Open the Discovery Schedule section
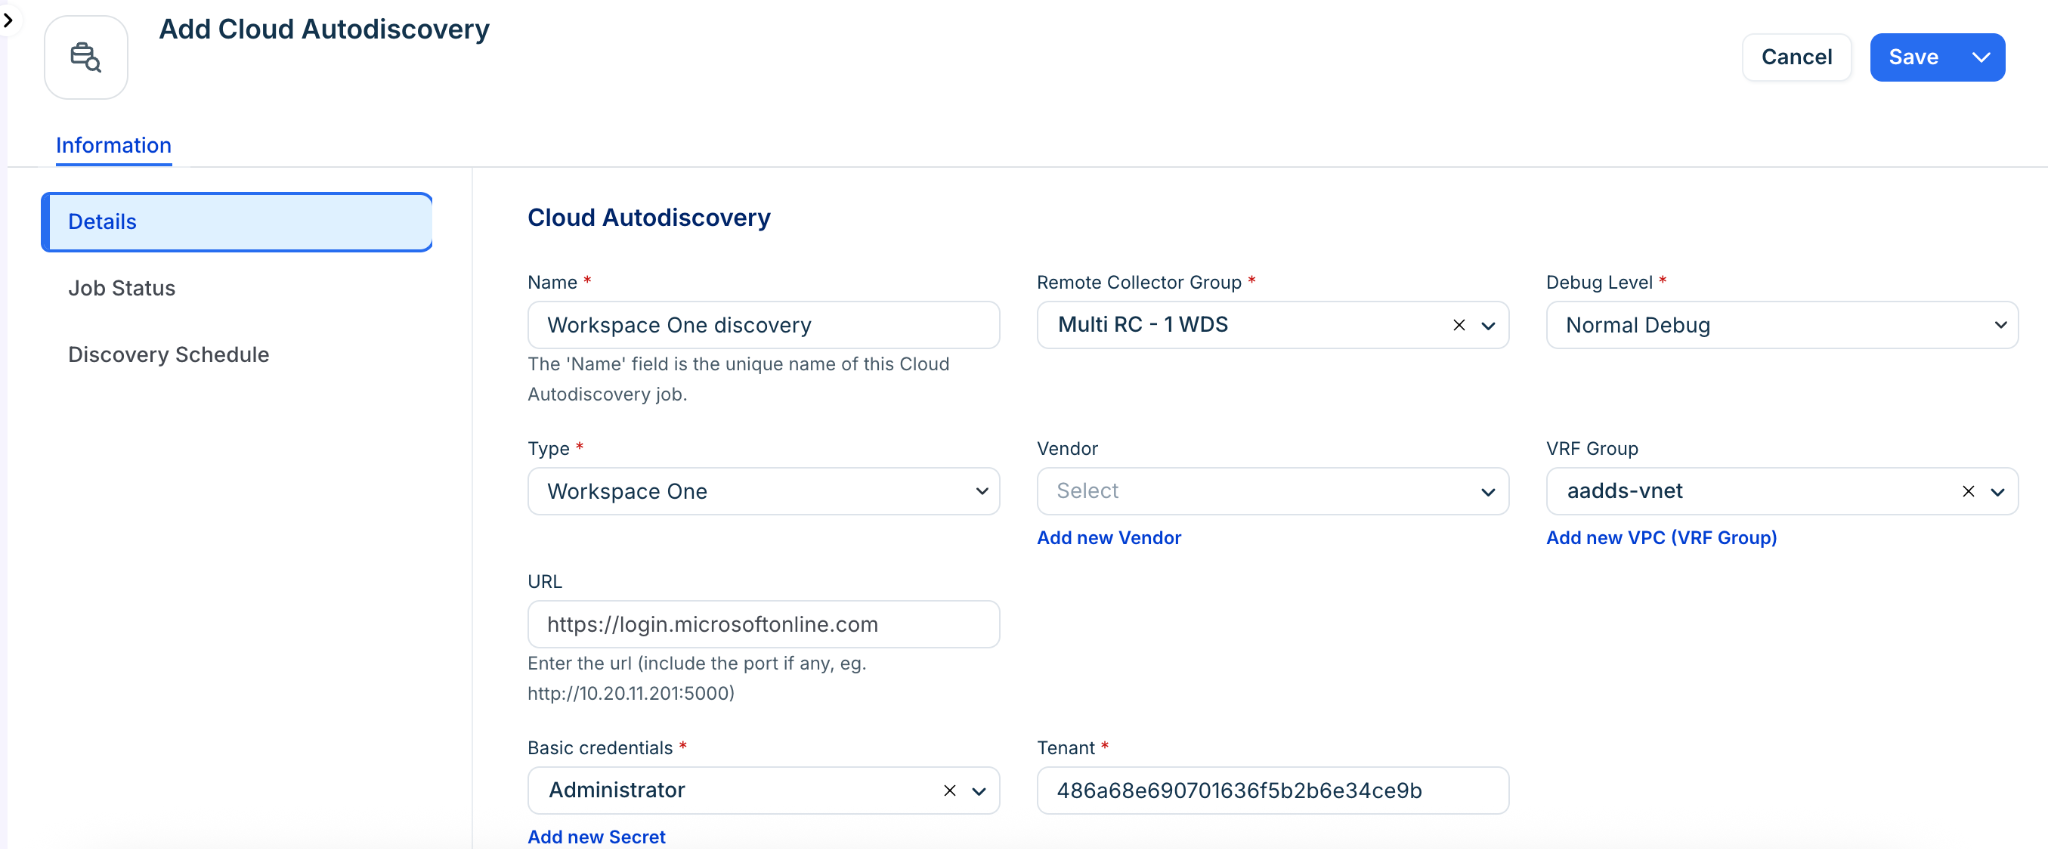Screen dimensions: 2048x849 click(x=169, y=355)
